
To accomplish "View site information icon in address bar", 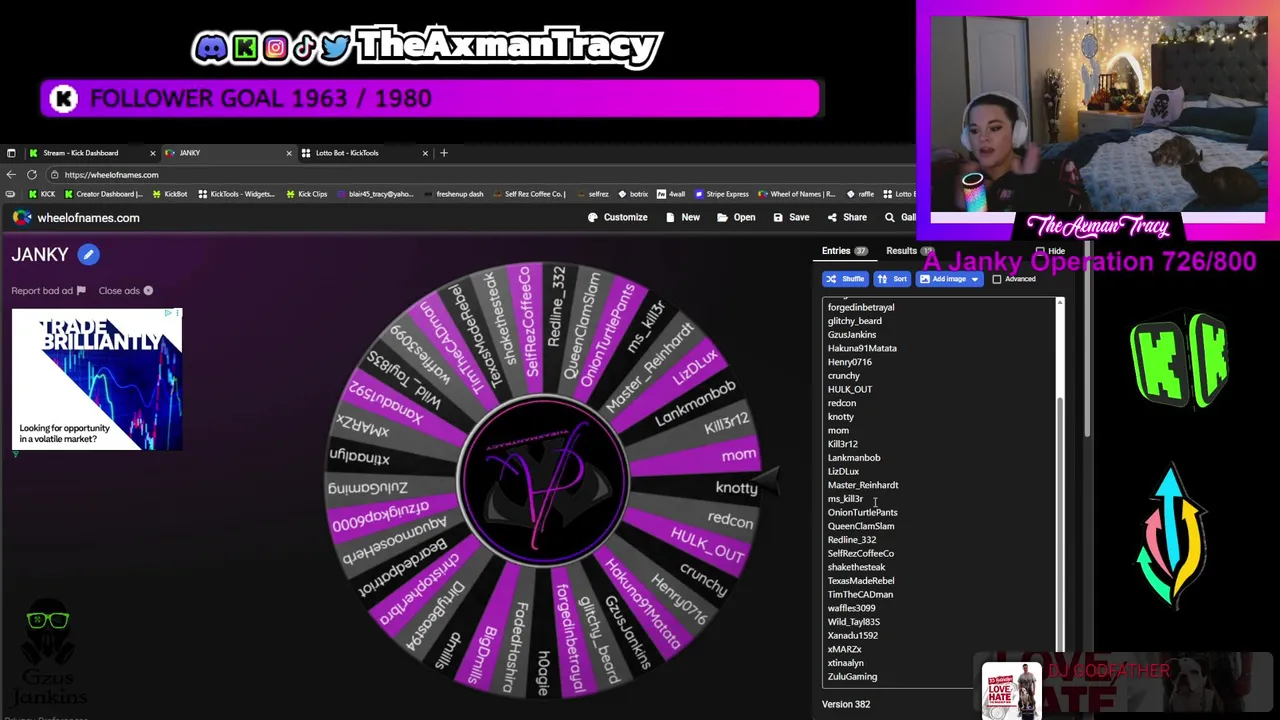I will tap(54, 175).
